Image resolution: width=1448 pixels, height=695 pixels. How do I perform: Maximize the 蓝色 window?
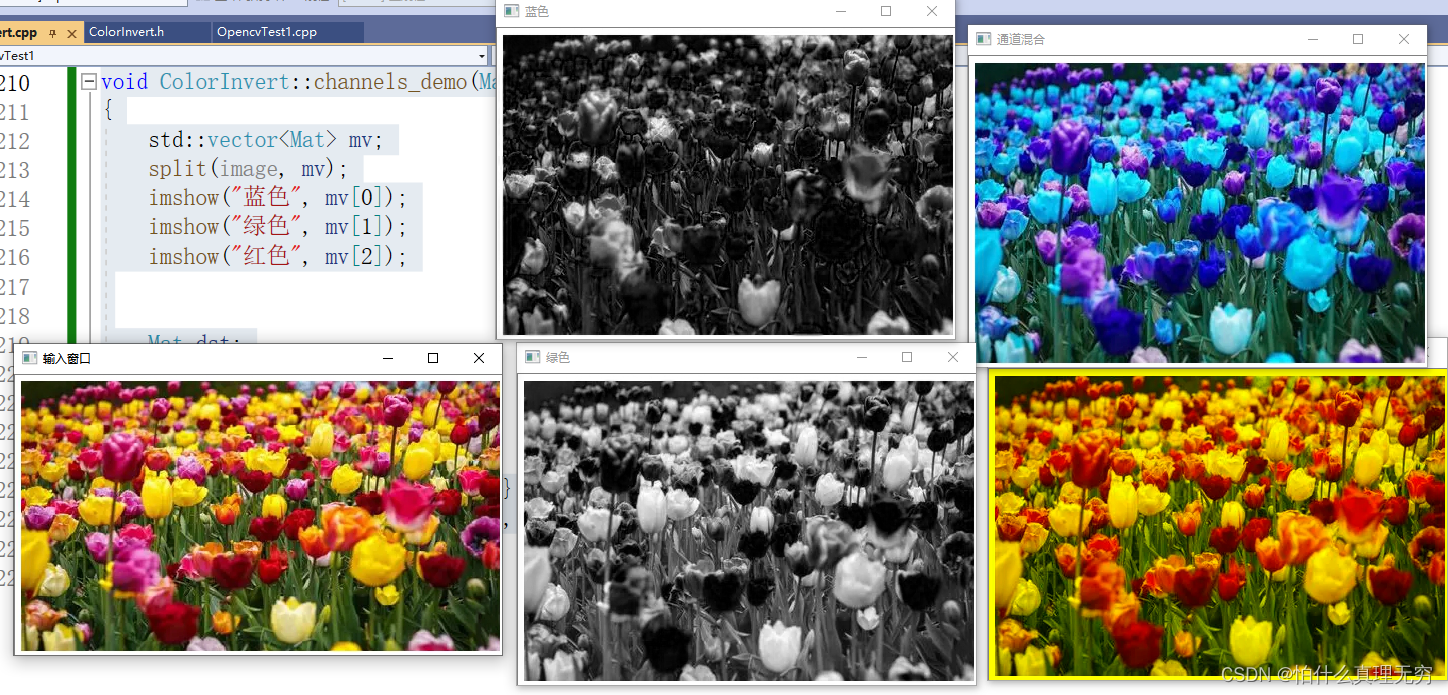[x=886, y=11]
